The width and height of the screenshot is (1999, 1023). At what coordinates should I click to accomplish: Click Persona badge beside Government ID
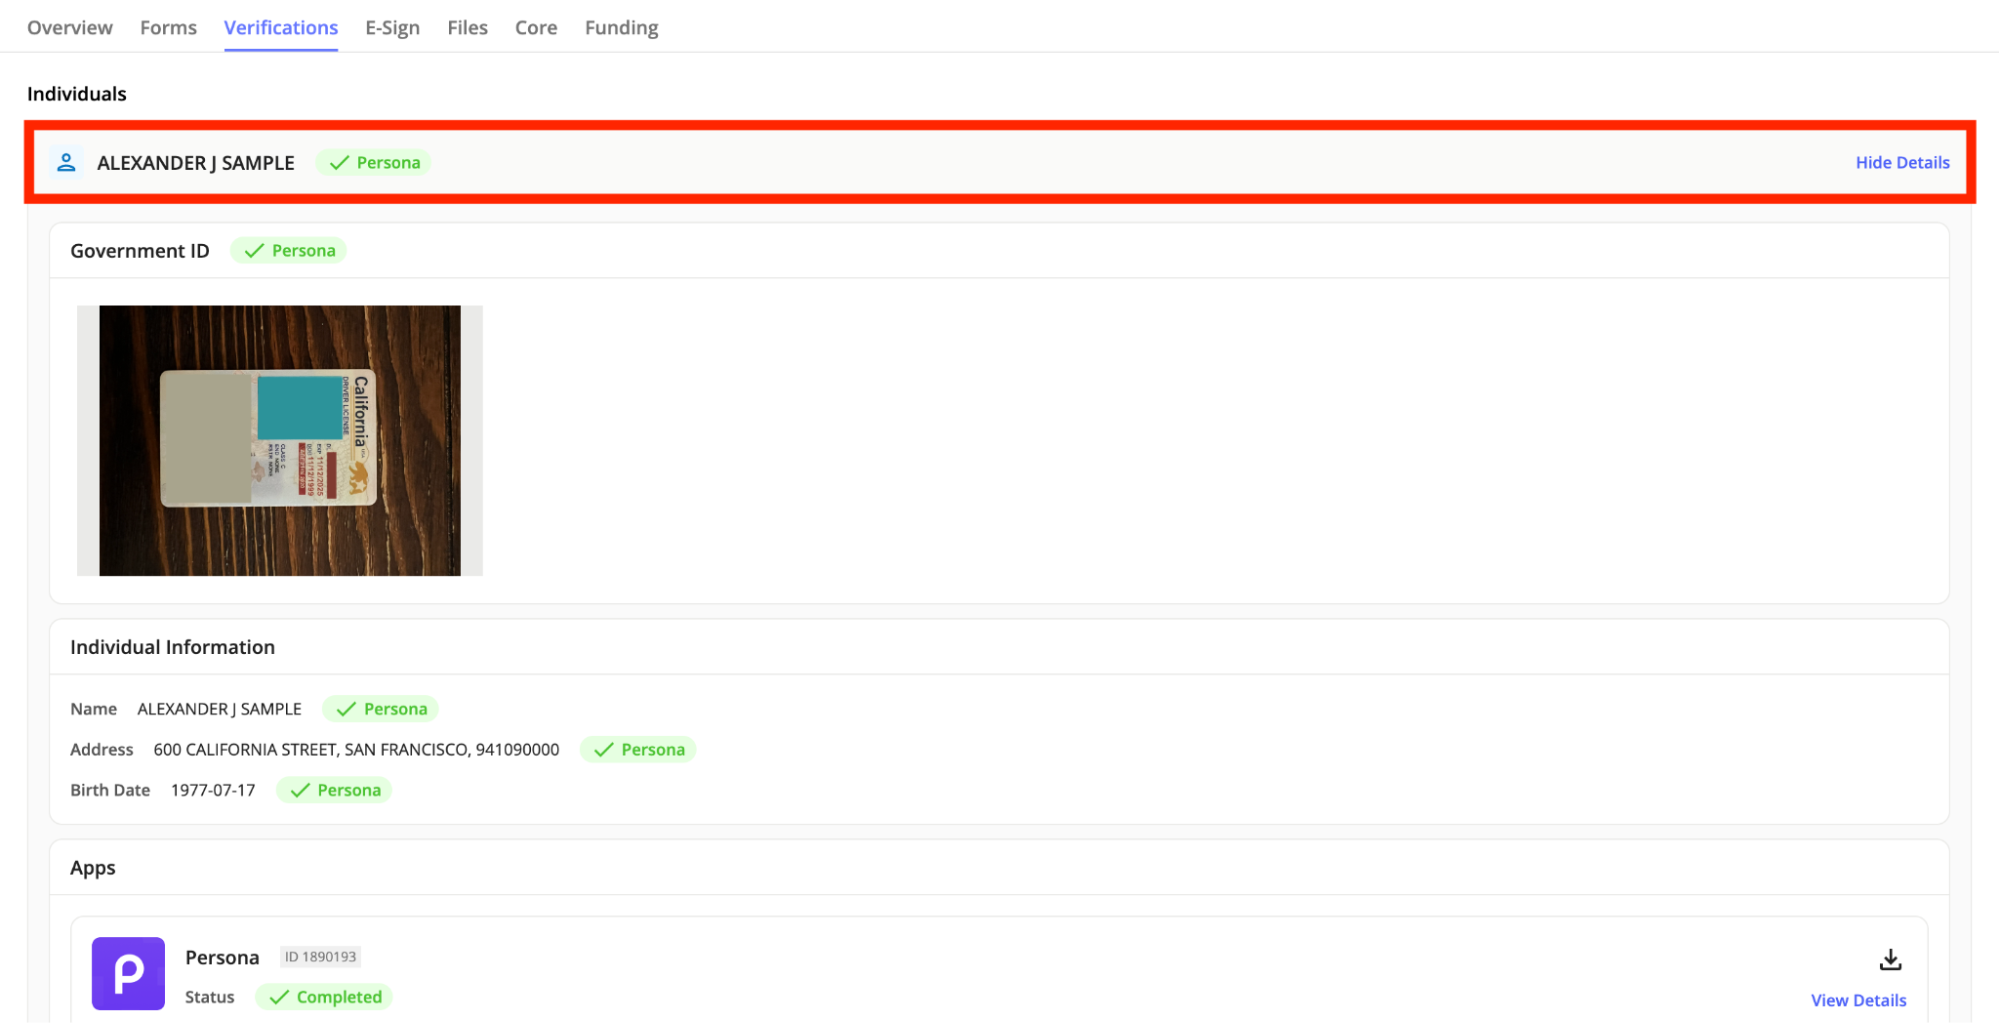pyautogui.click(x=289, y=250)
